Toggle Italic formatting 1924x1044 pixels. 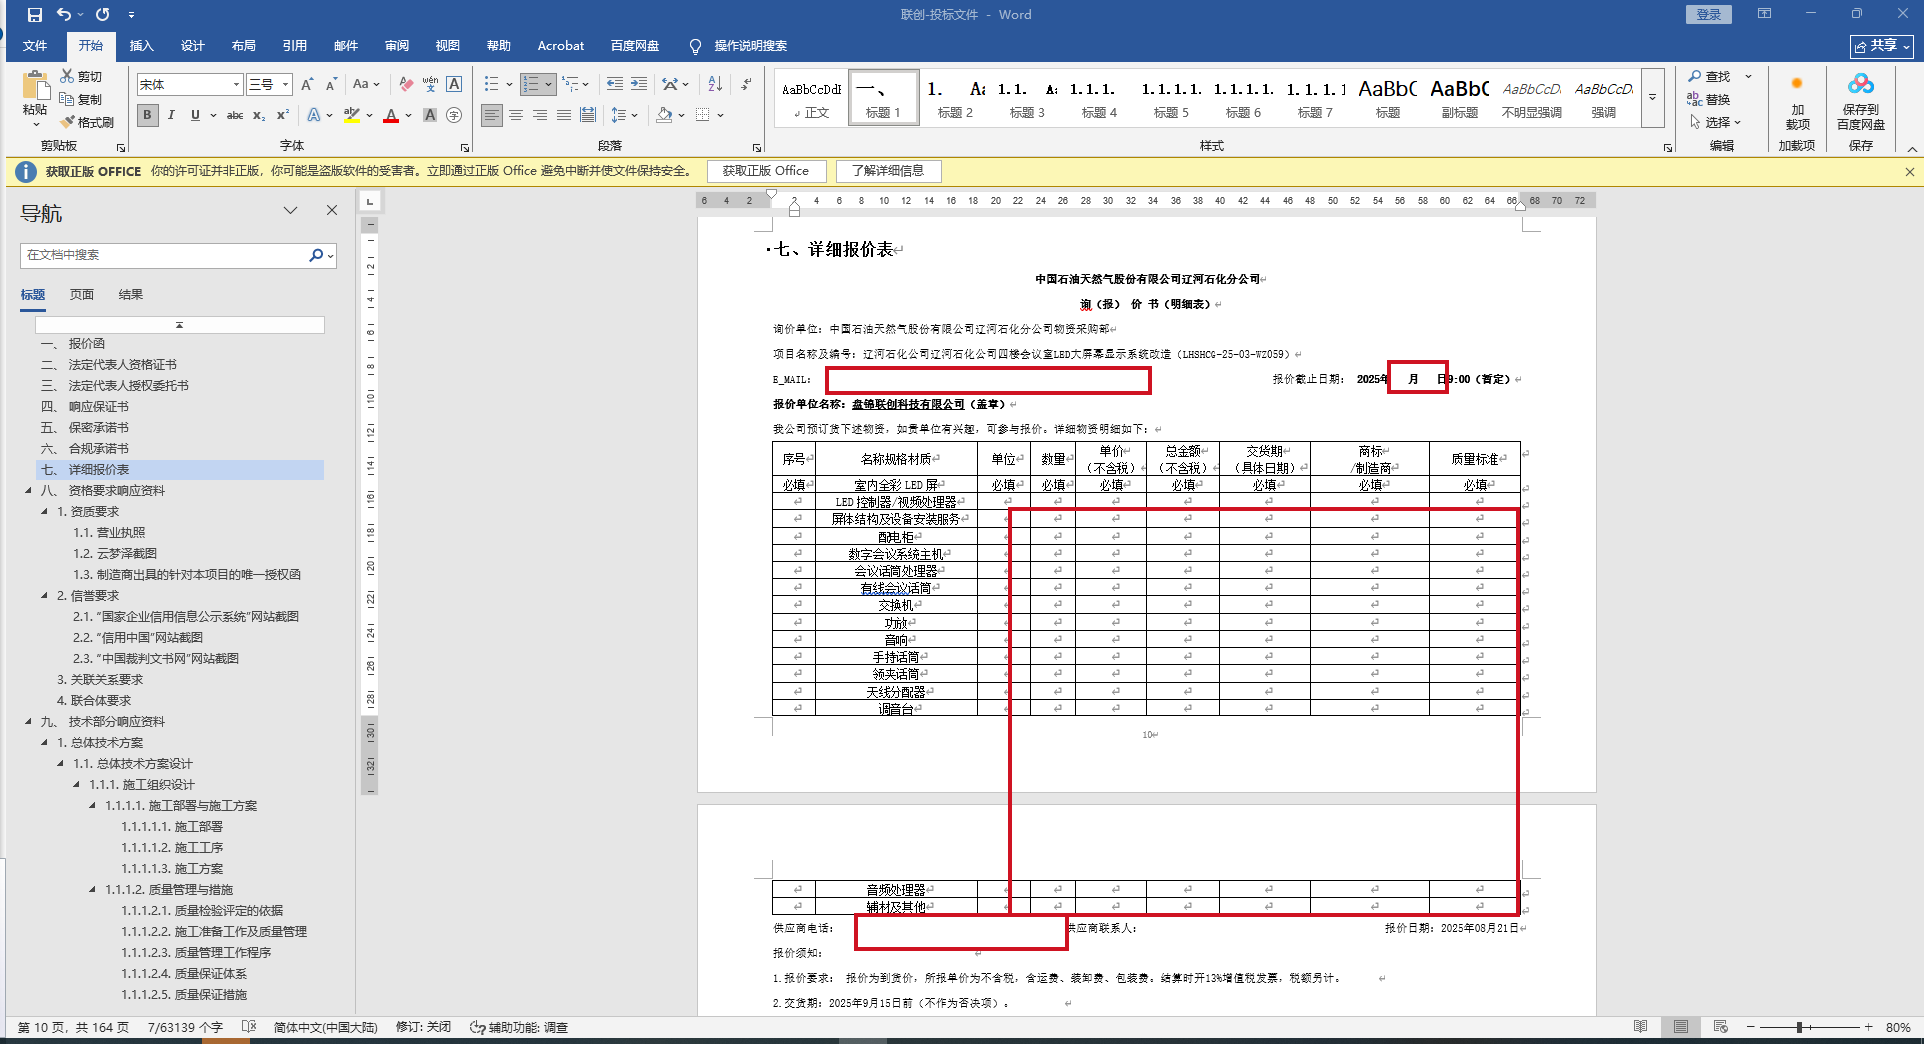tap(172, 115)
